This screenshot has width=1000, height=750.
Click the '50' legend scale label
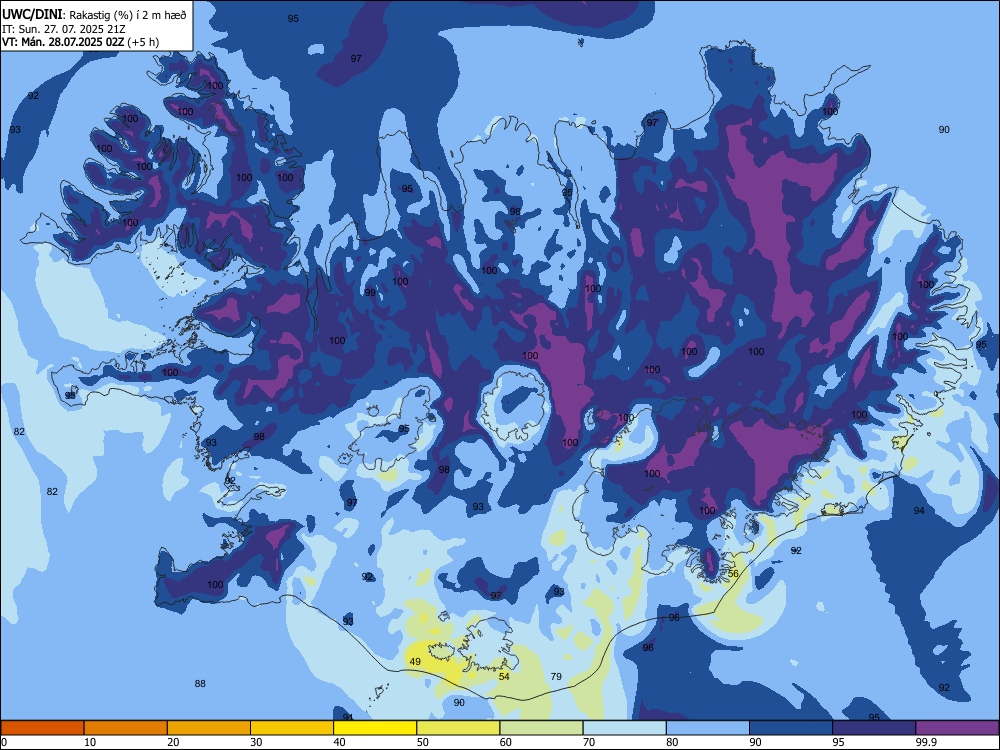[423, 742]
